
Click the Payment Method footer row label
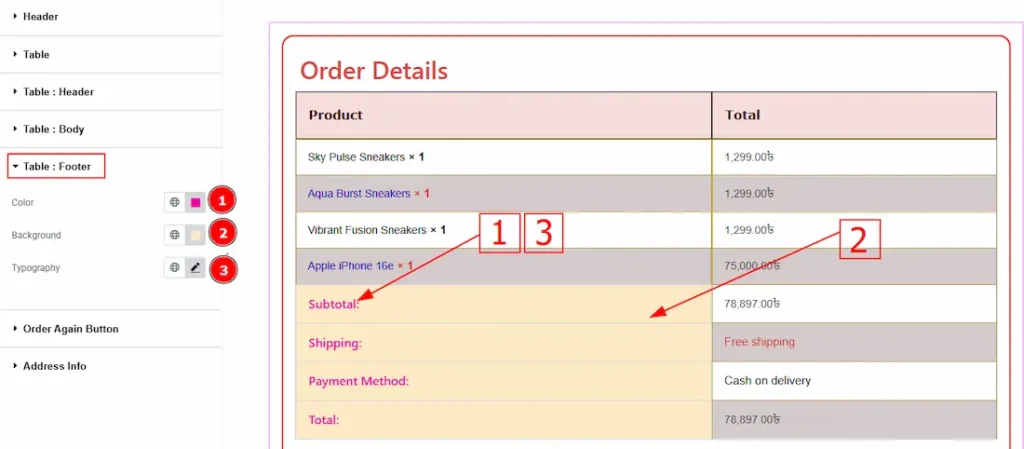(359, 381)
